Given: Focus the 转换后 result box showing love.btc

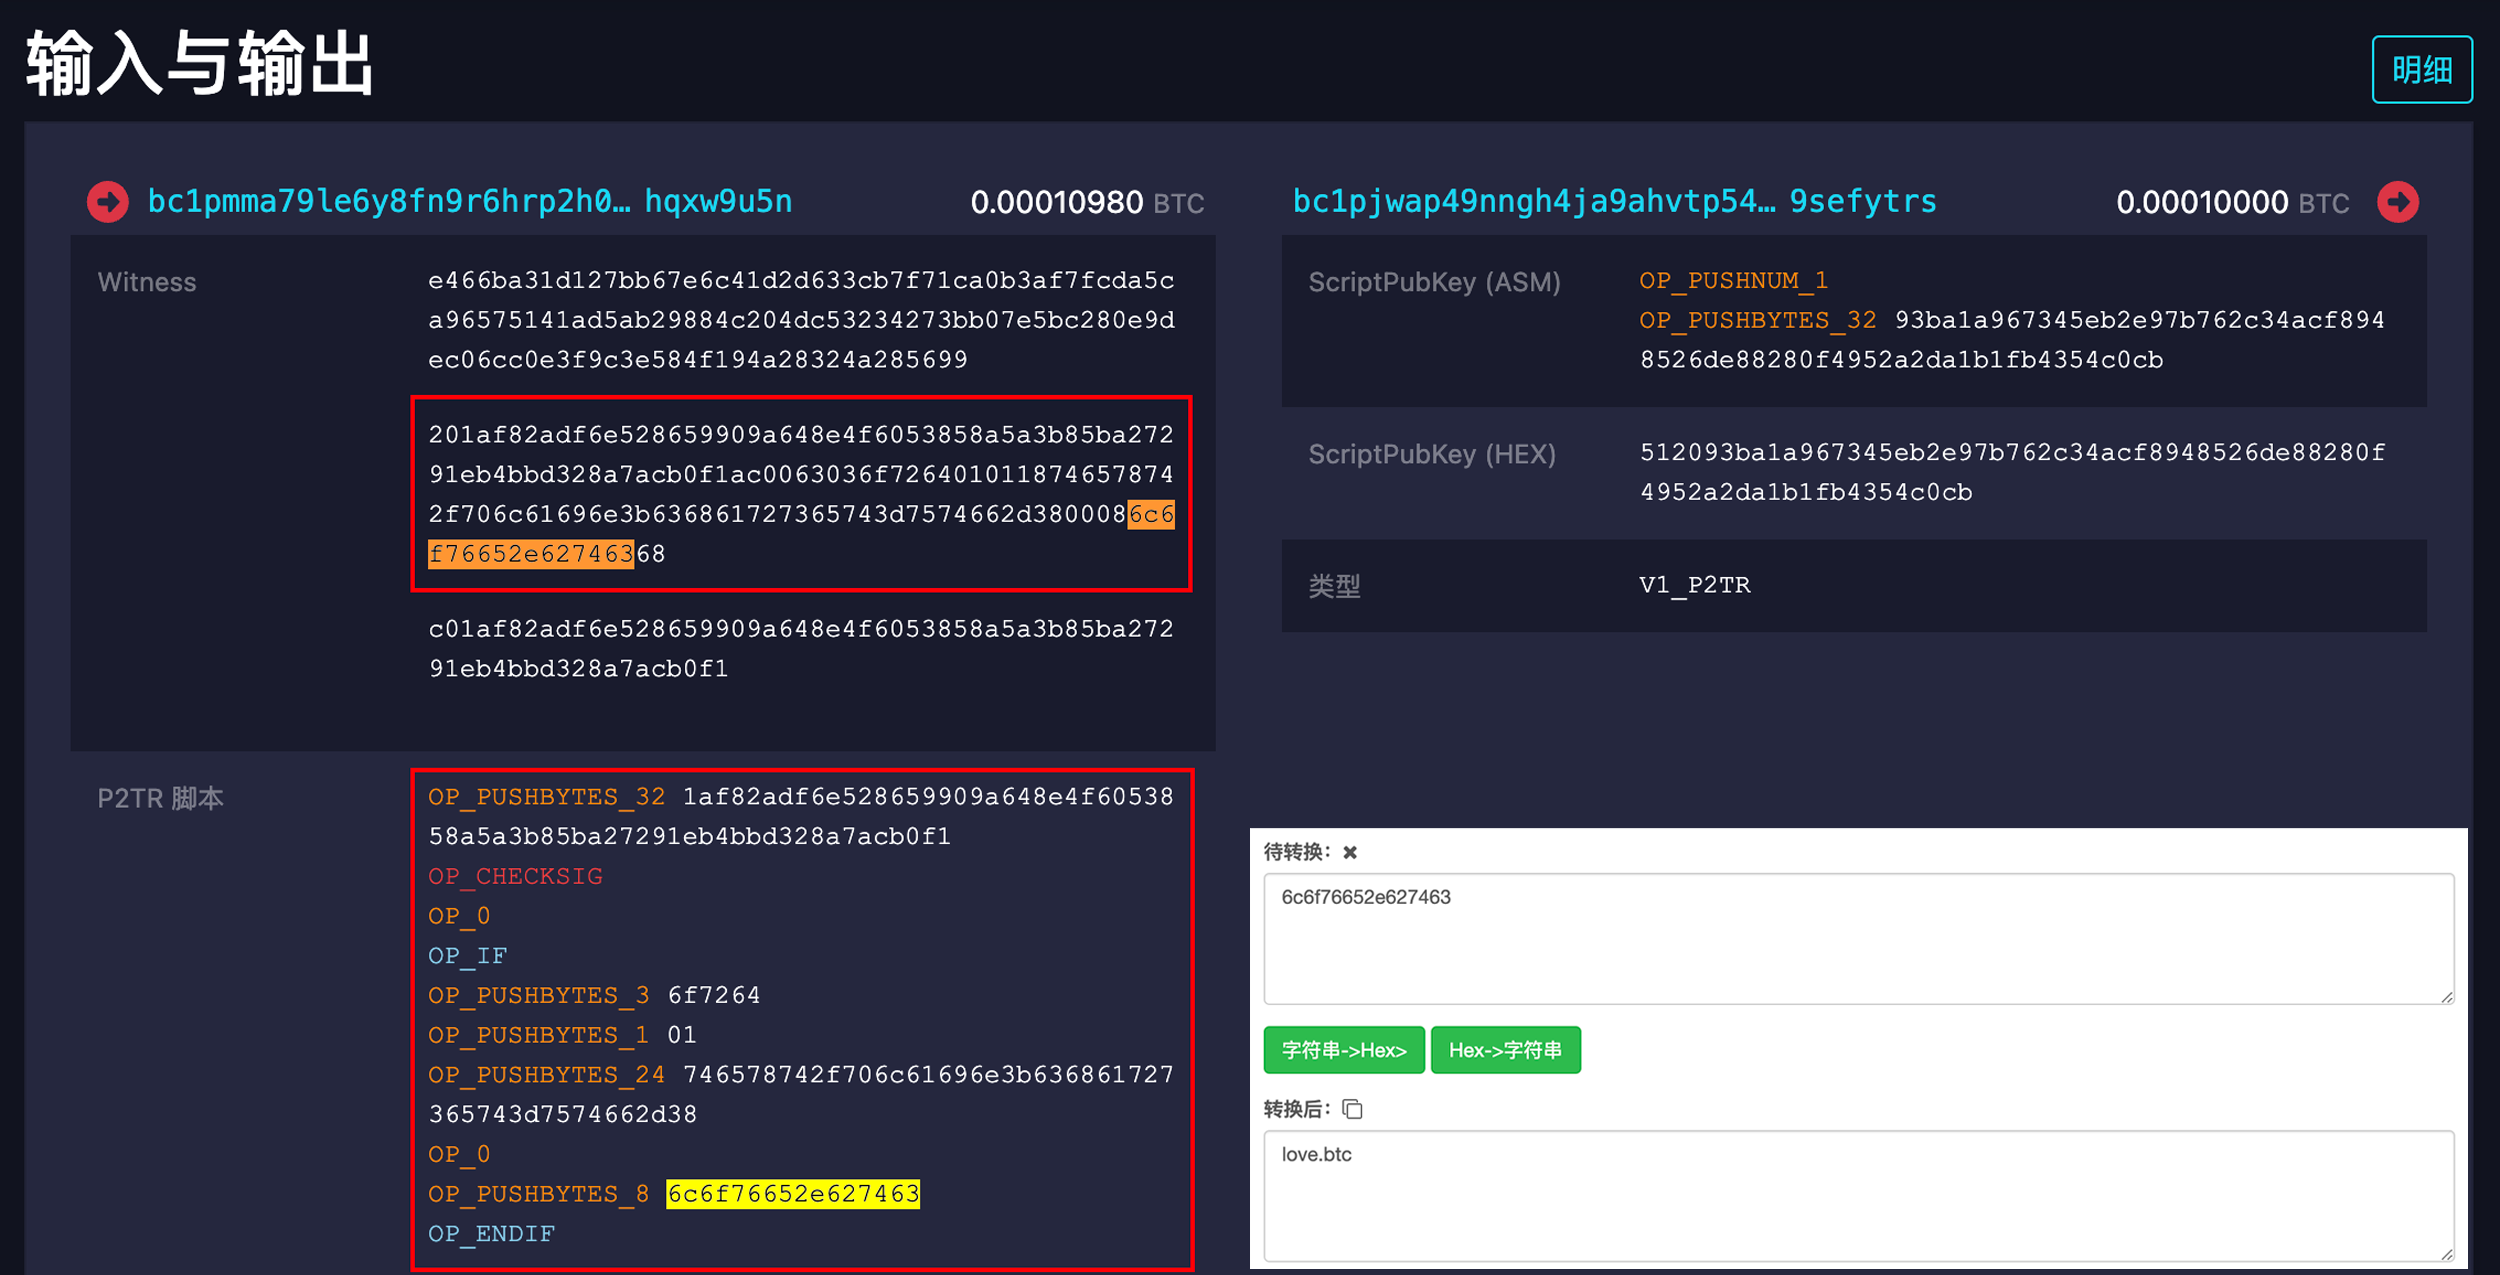Looking at the screenshot, I should tap(1857, 1195).
